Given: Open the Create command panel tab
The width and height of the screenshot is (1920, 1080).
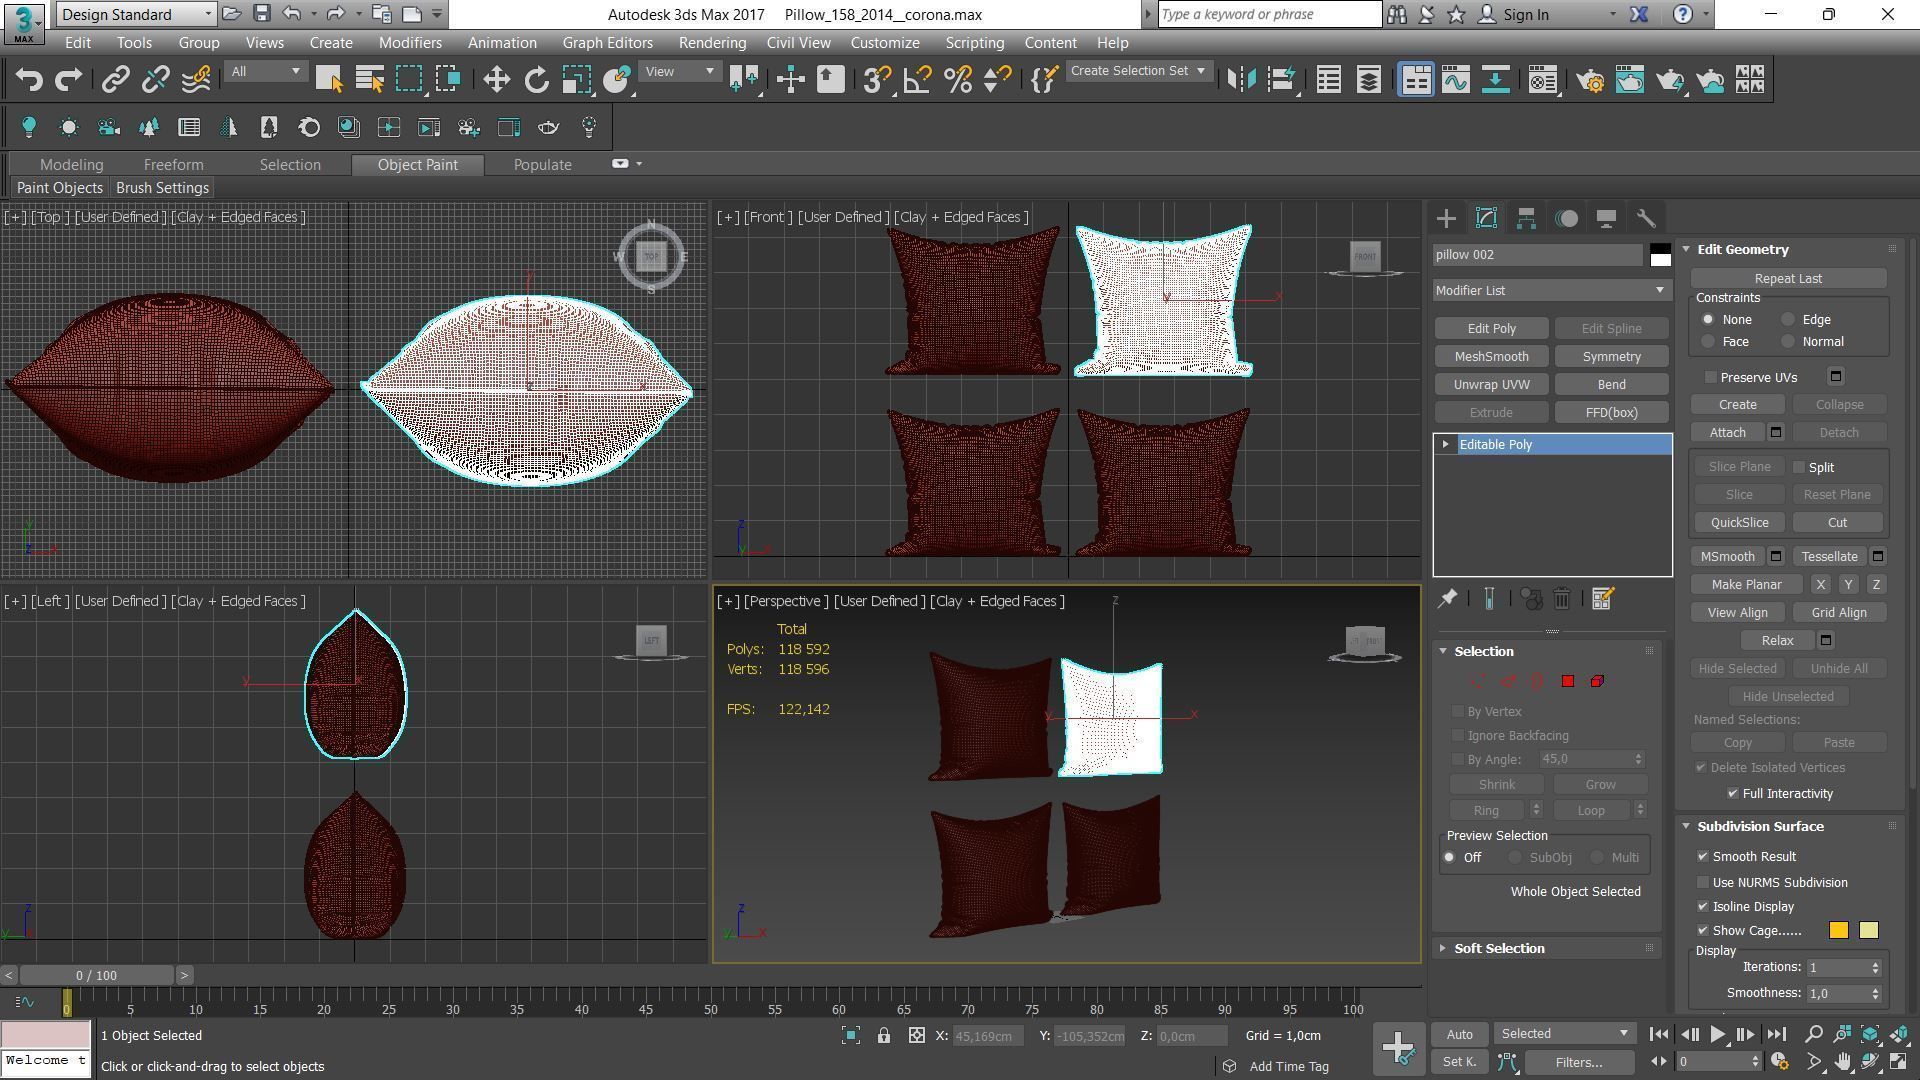Looking at the screenshot, I should [x=1446, y=218].
